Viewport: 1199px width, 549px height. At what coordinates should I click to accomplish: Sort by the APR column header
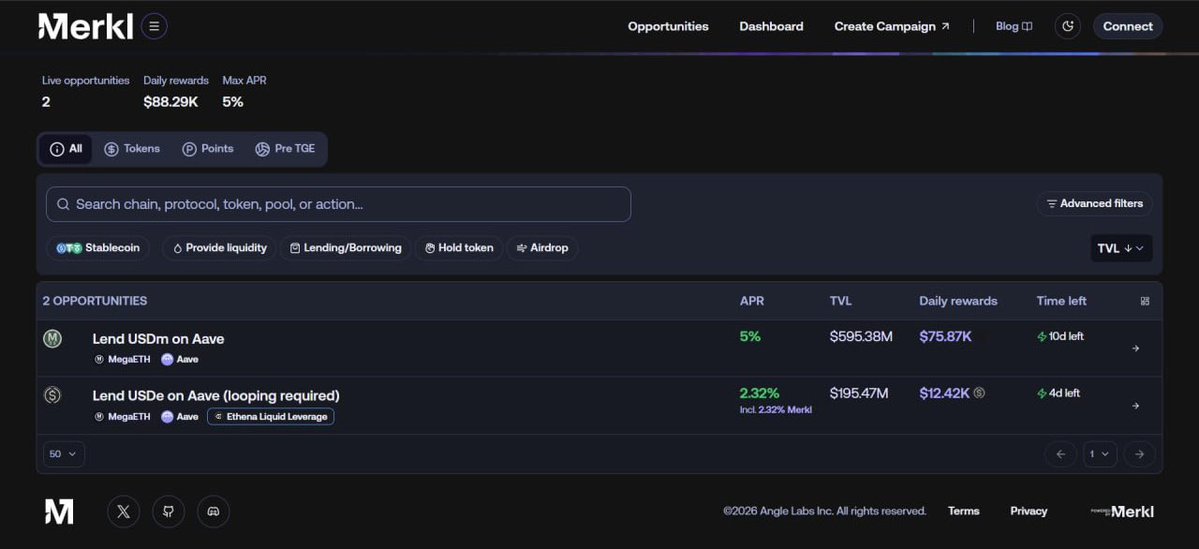point(752,301)
